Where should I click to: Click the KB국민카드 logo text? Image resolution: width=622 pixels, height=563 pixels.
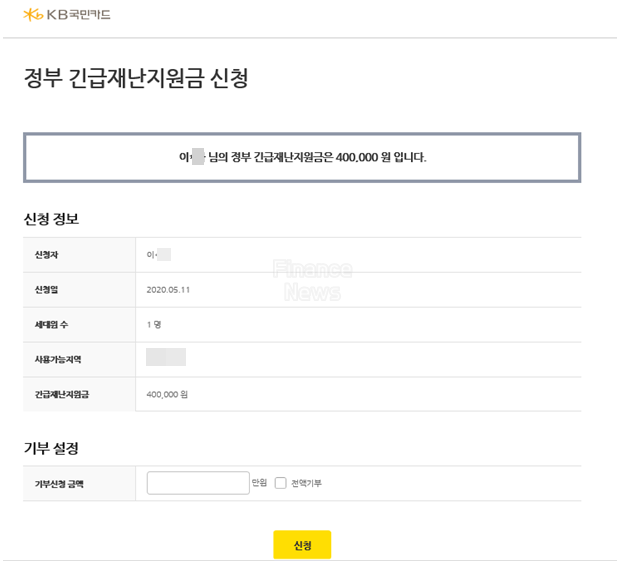coord(79,15)
